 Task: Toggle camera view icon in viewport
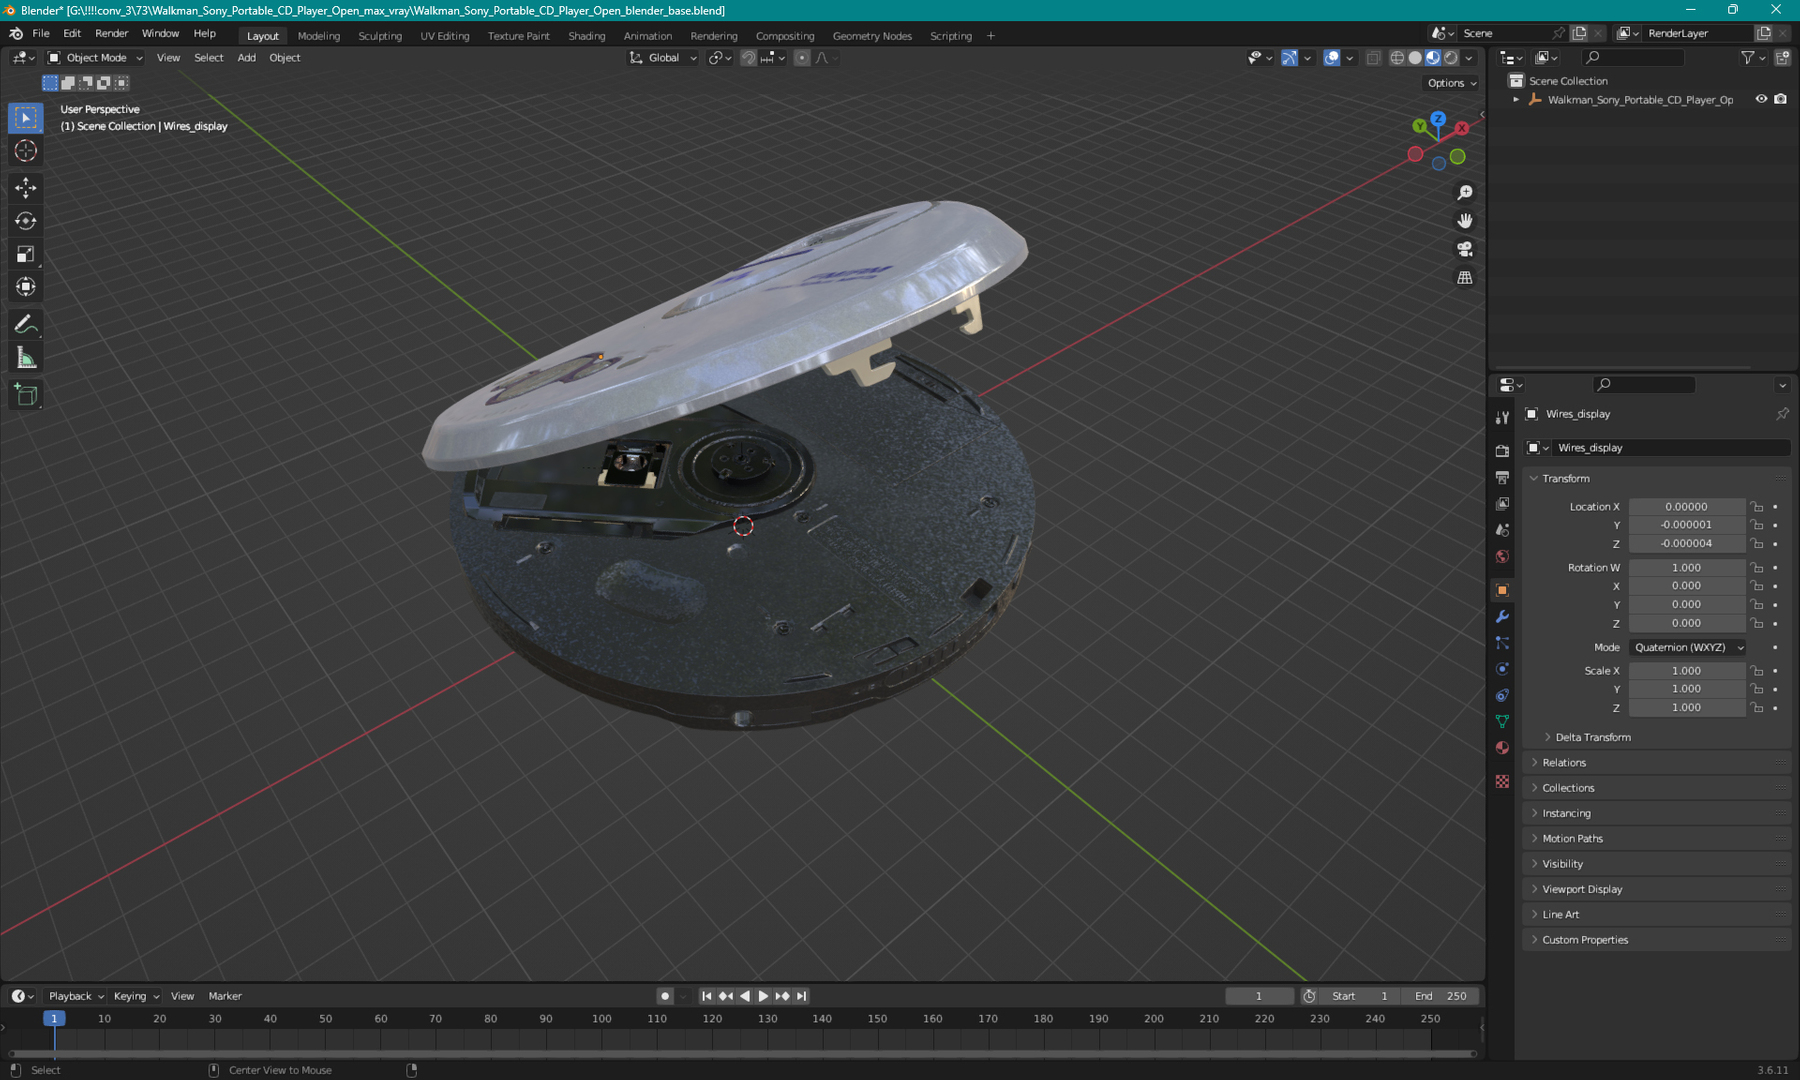click(1465, 249)
